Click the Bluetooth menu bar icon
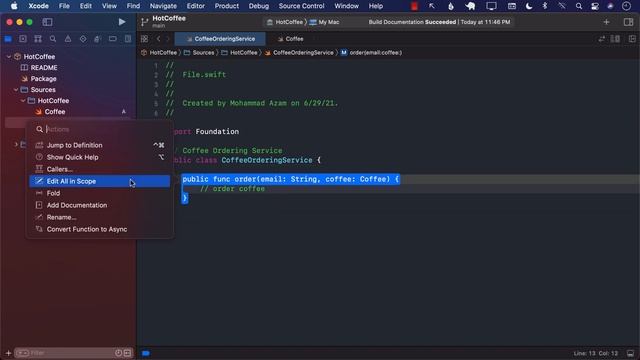The image size is (640, 360). point(544,6)
